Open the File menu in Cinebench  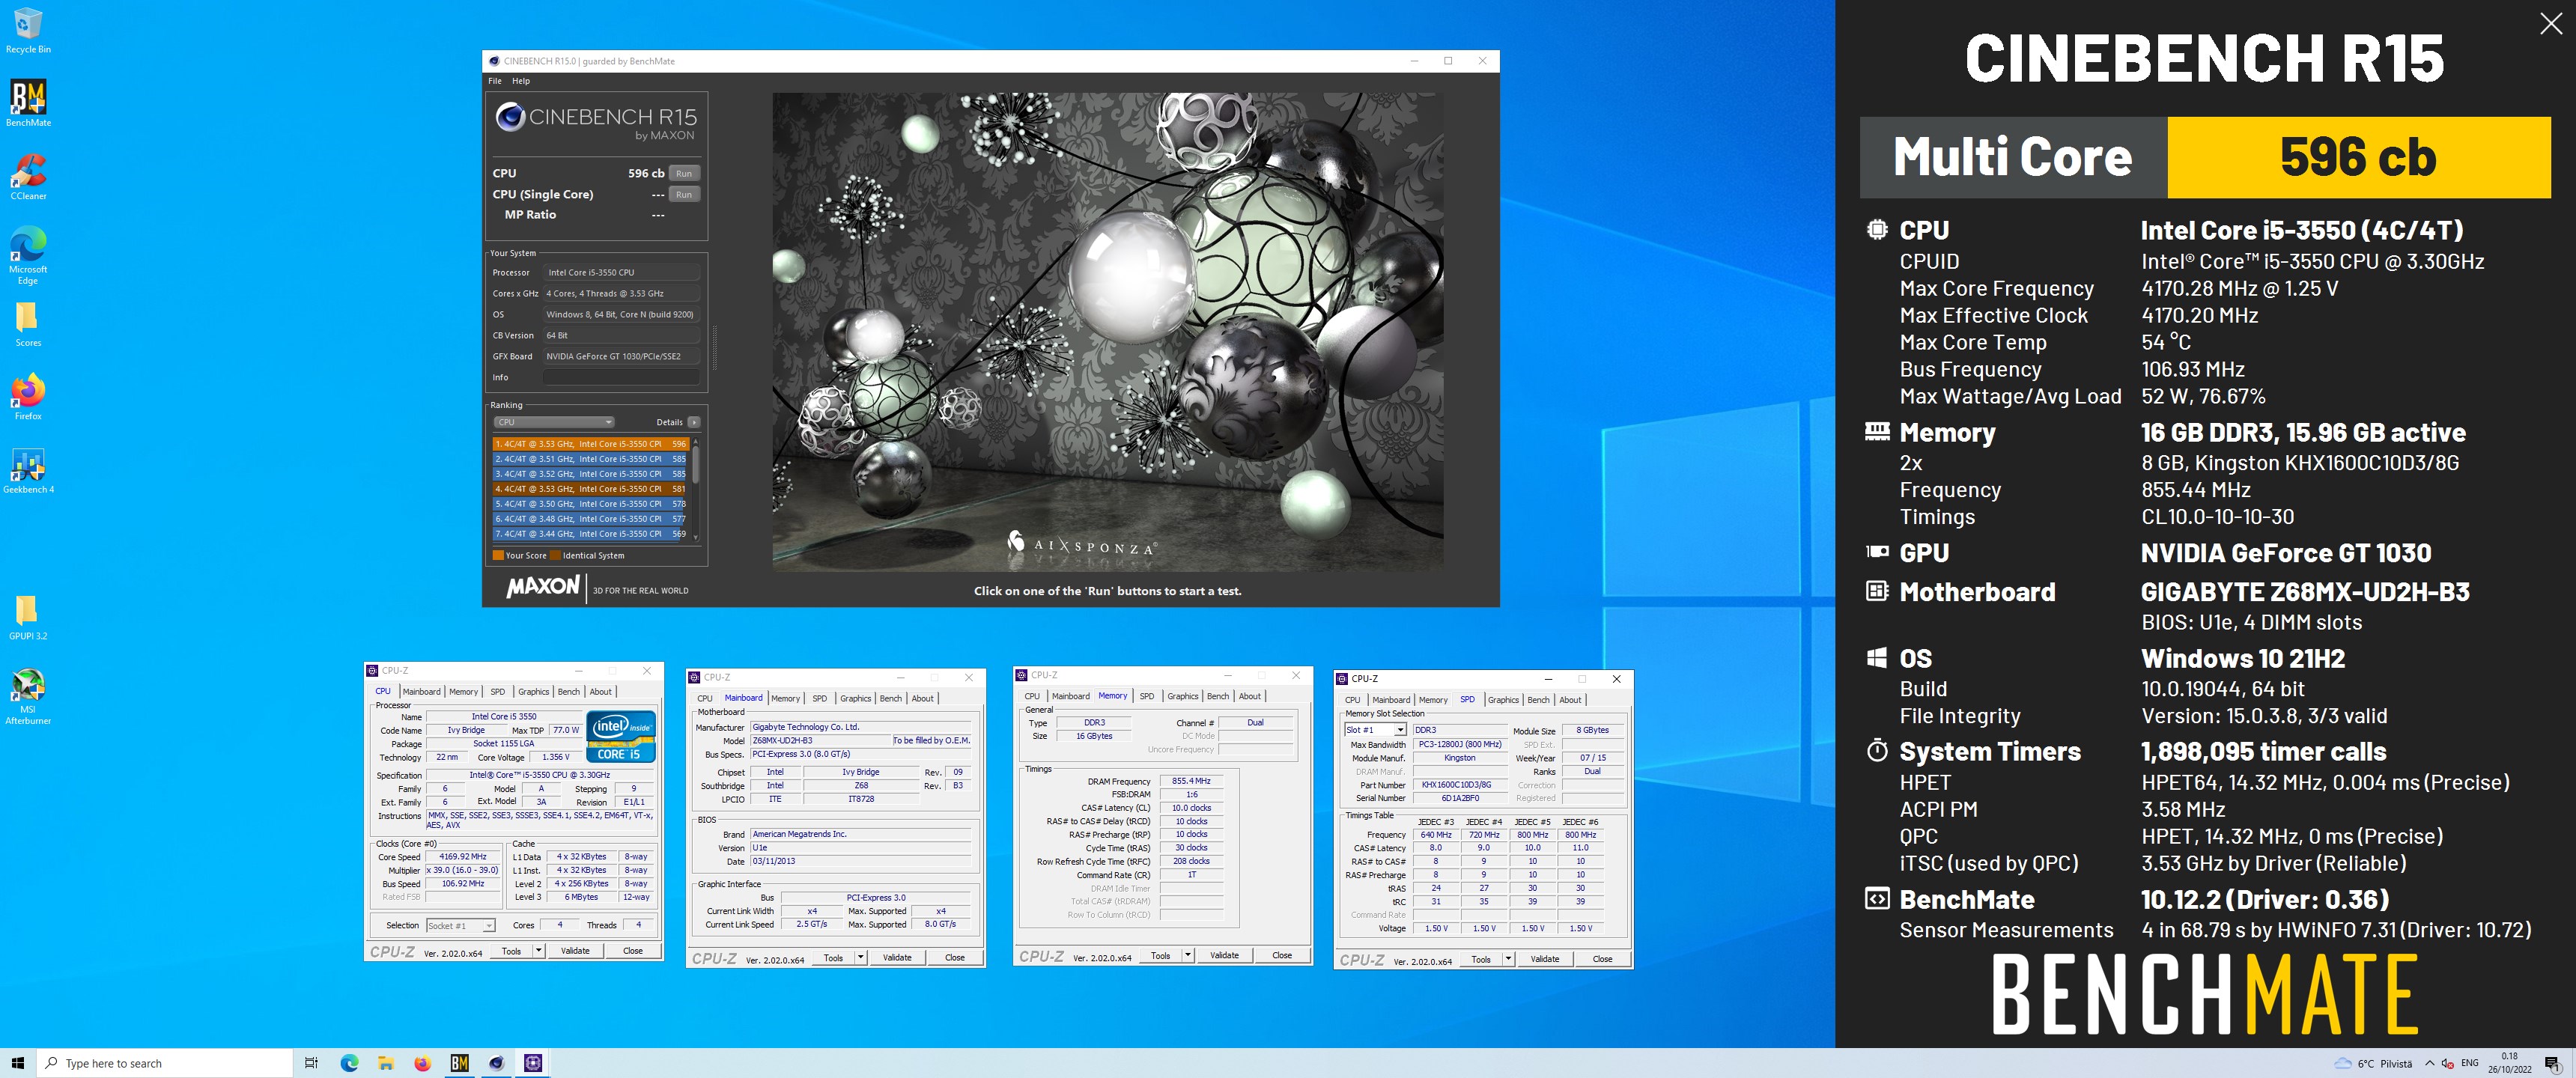[x=495, y=81]
